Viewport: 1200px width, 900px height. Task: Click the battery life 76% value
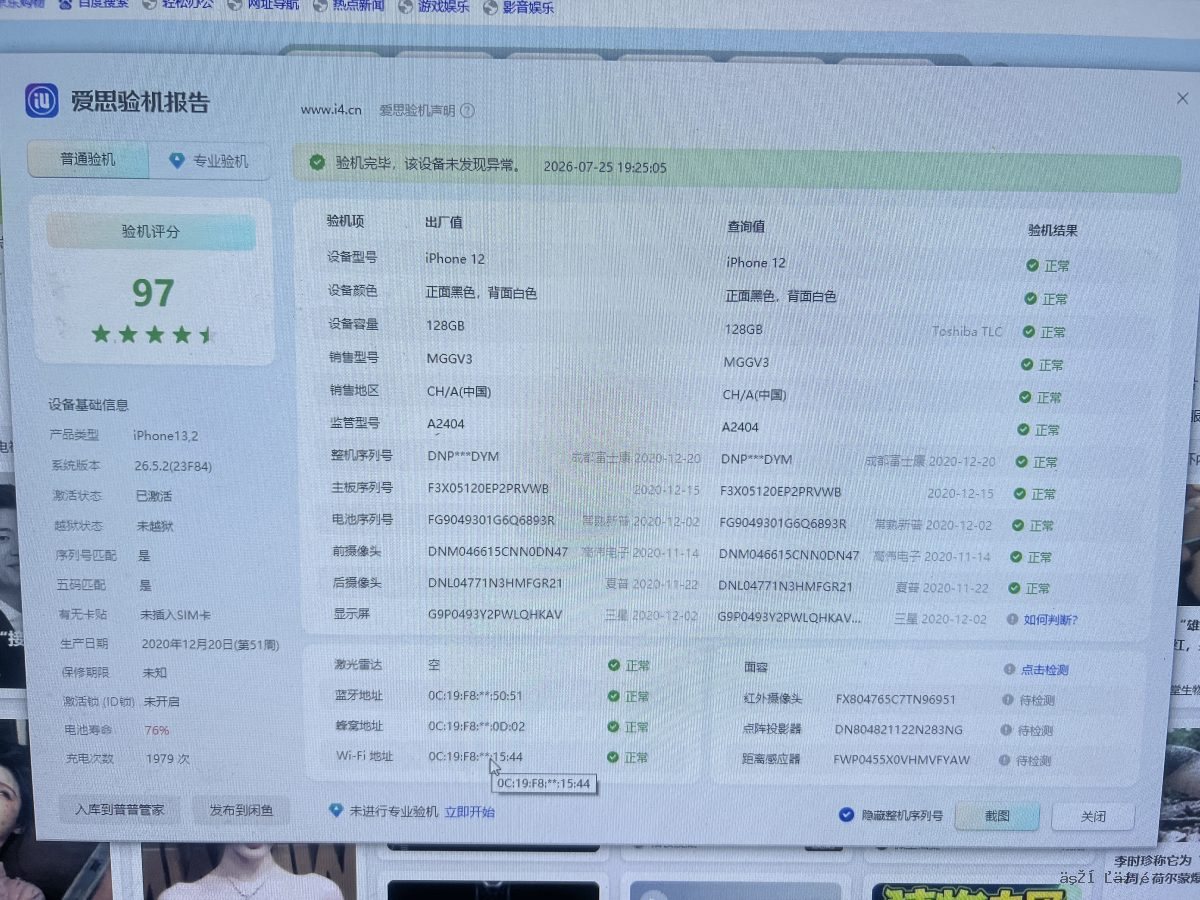157,730
